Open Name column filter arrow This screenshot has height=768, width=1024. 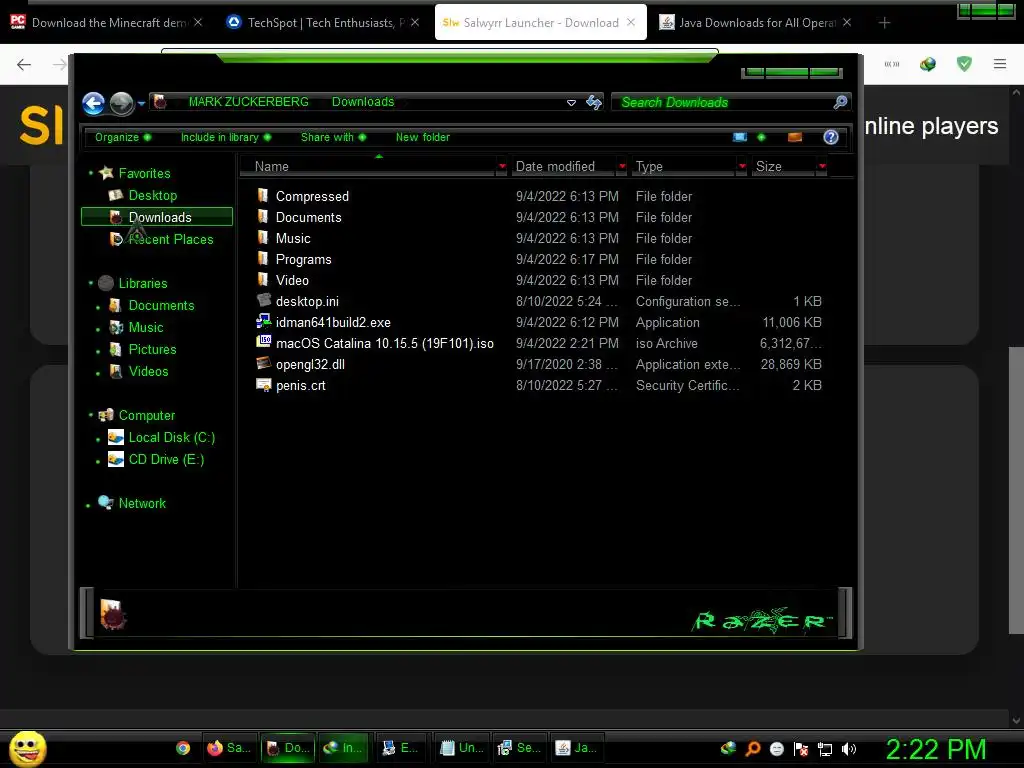click(502, 167)
